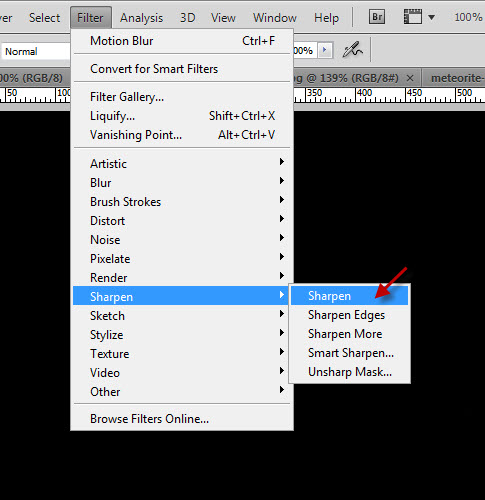
Task: Open the Help menu
Action: pyautogui.click(x=326, y=18)
